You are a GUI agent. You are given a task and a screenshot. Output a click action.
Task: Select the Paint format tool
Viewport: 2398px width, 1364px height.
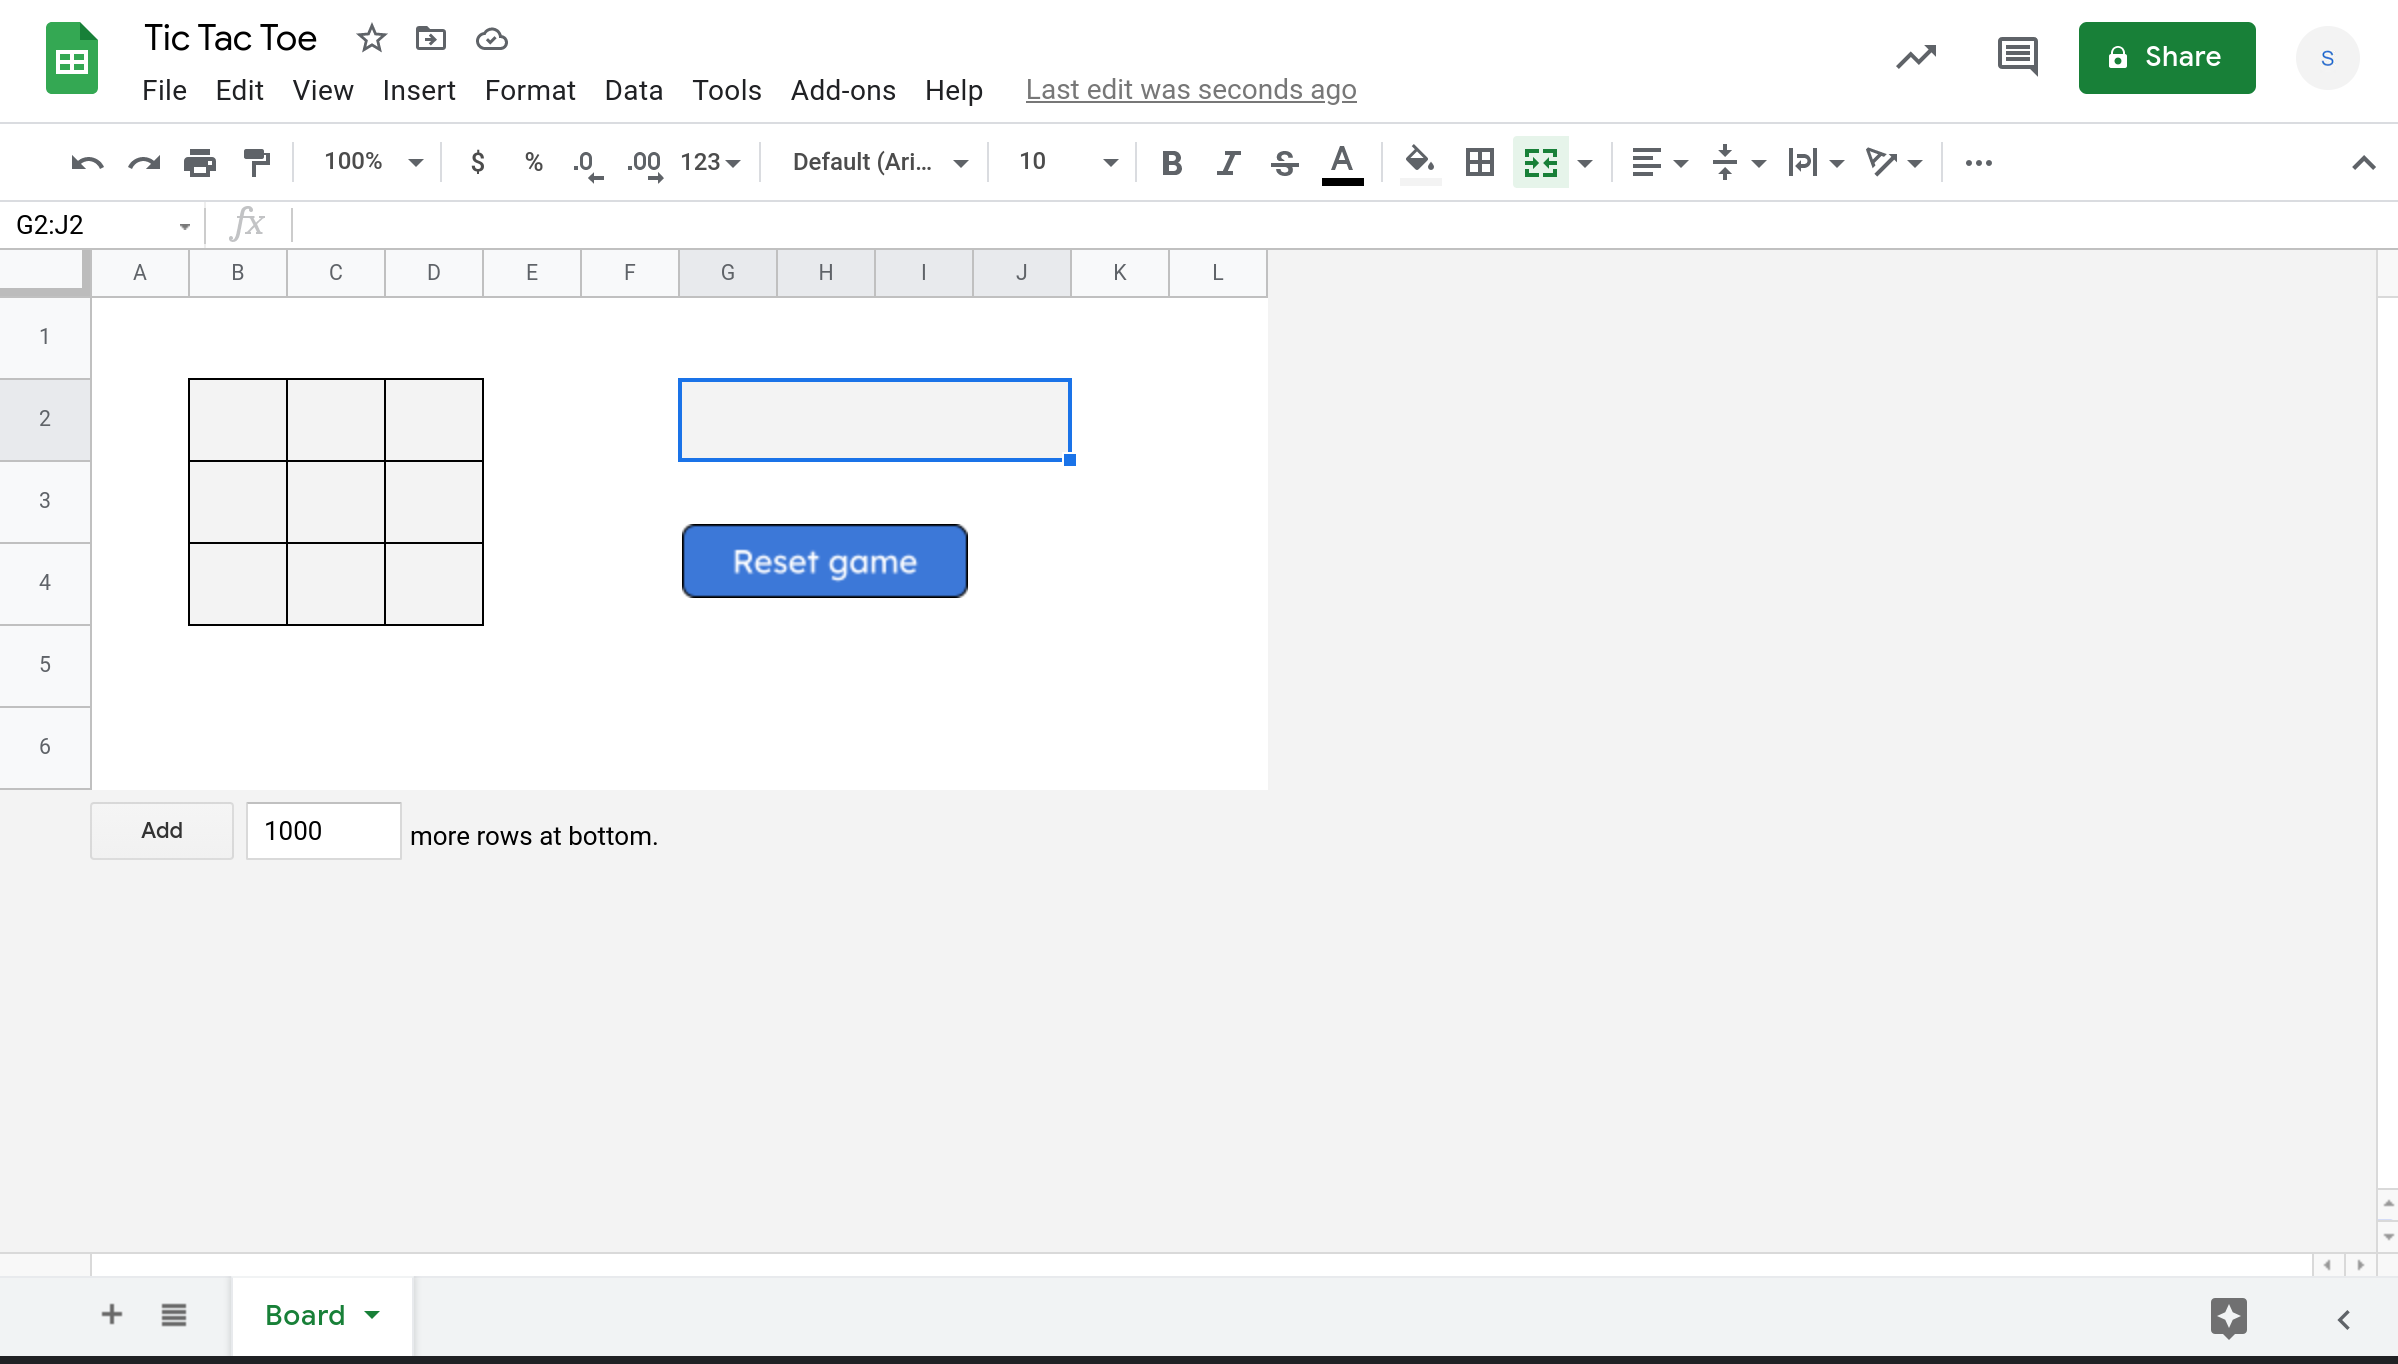coord(257,162)
